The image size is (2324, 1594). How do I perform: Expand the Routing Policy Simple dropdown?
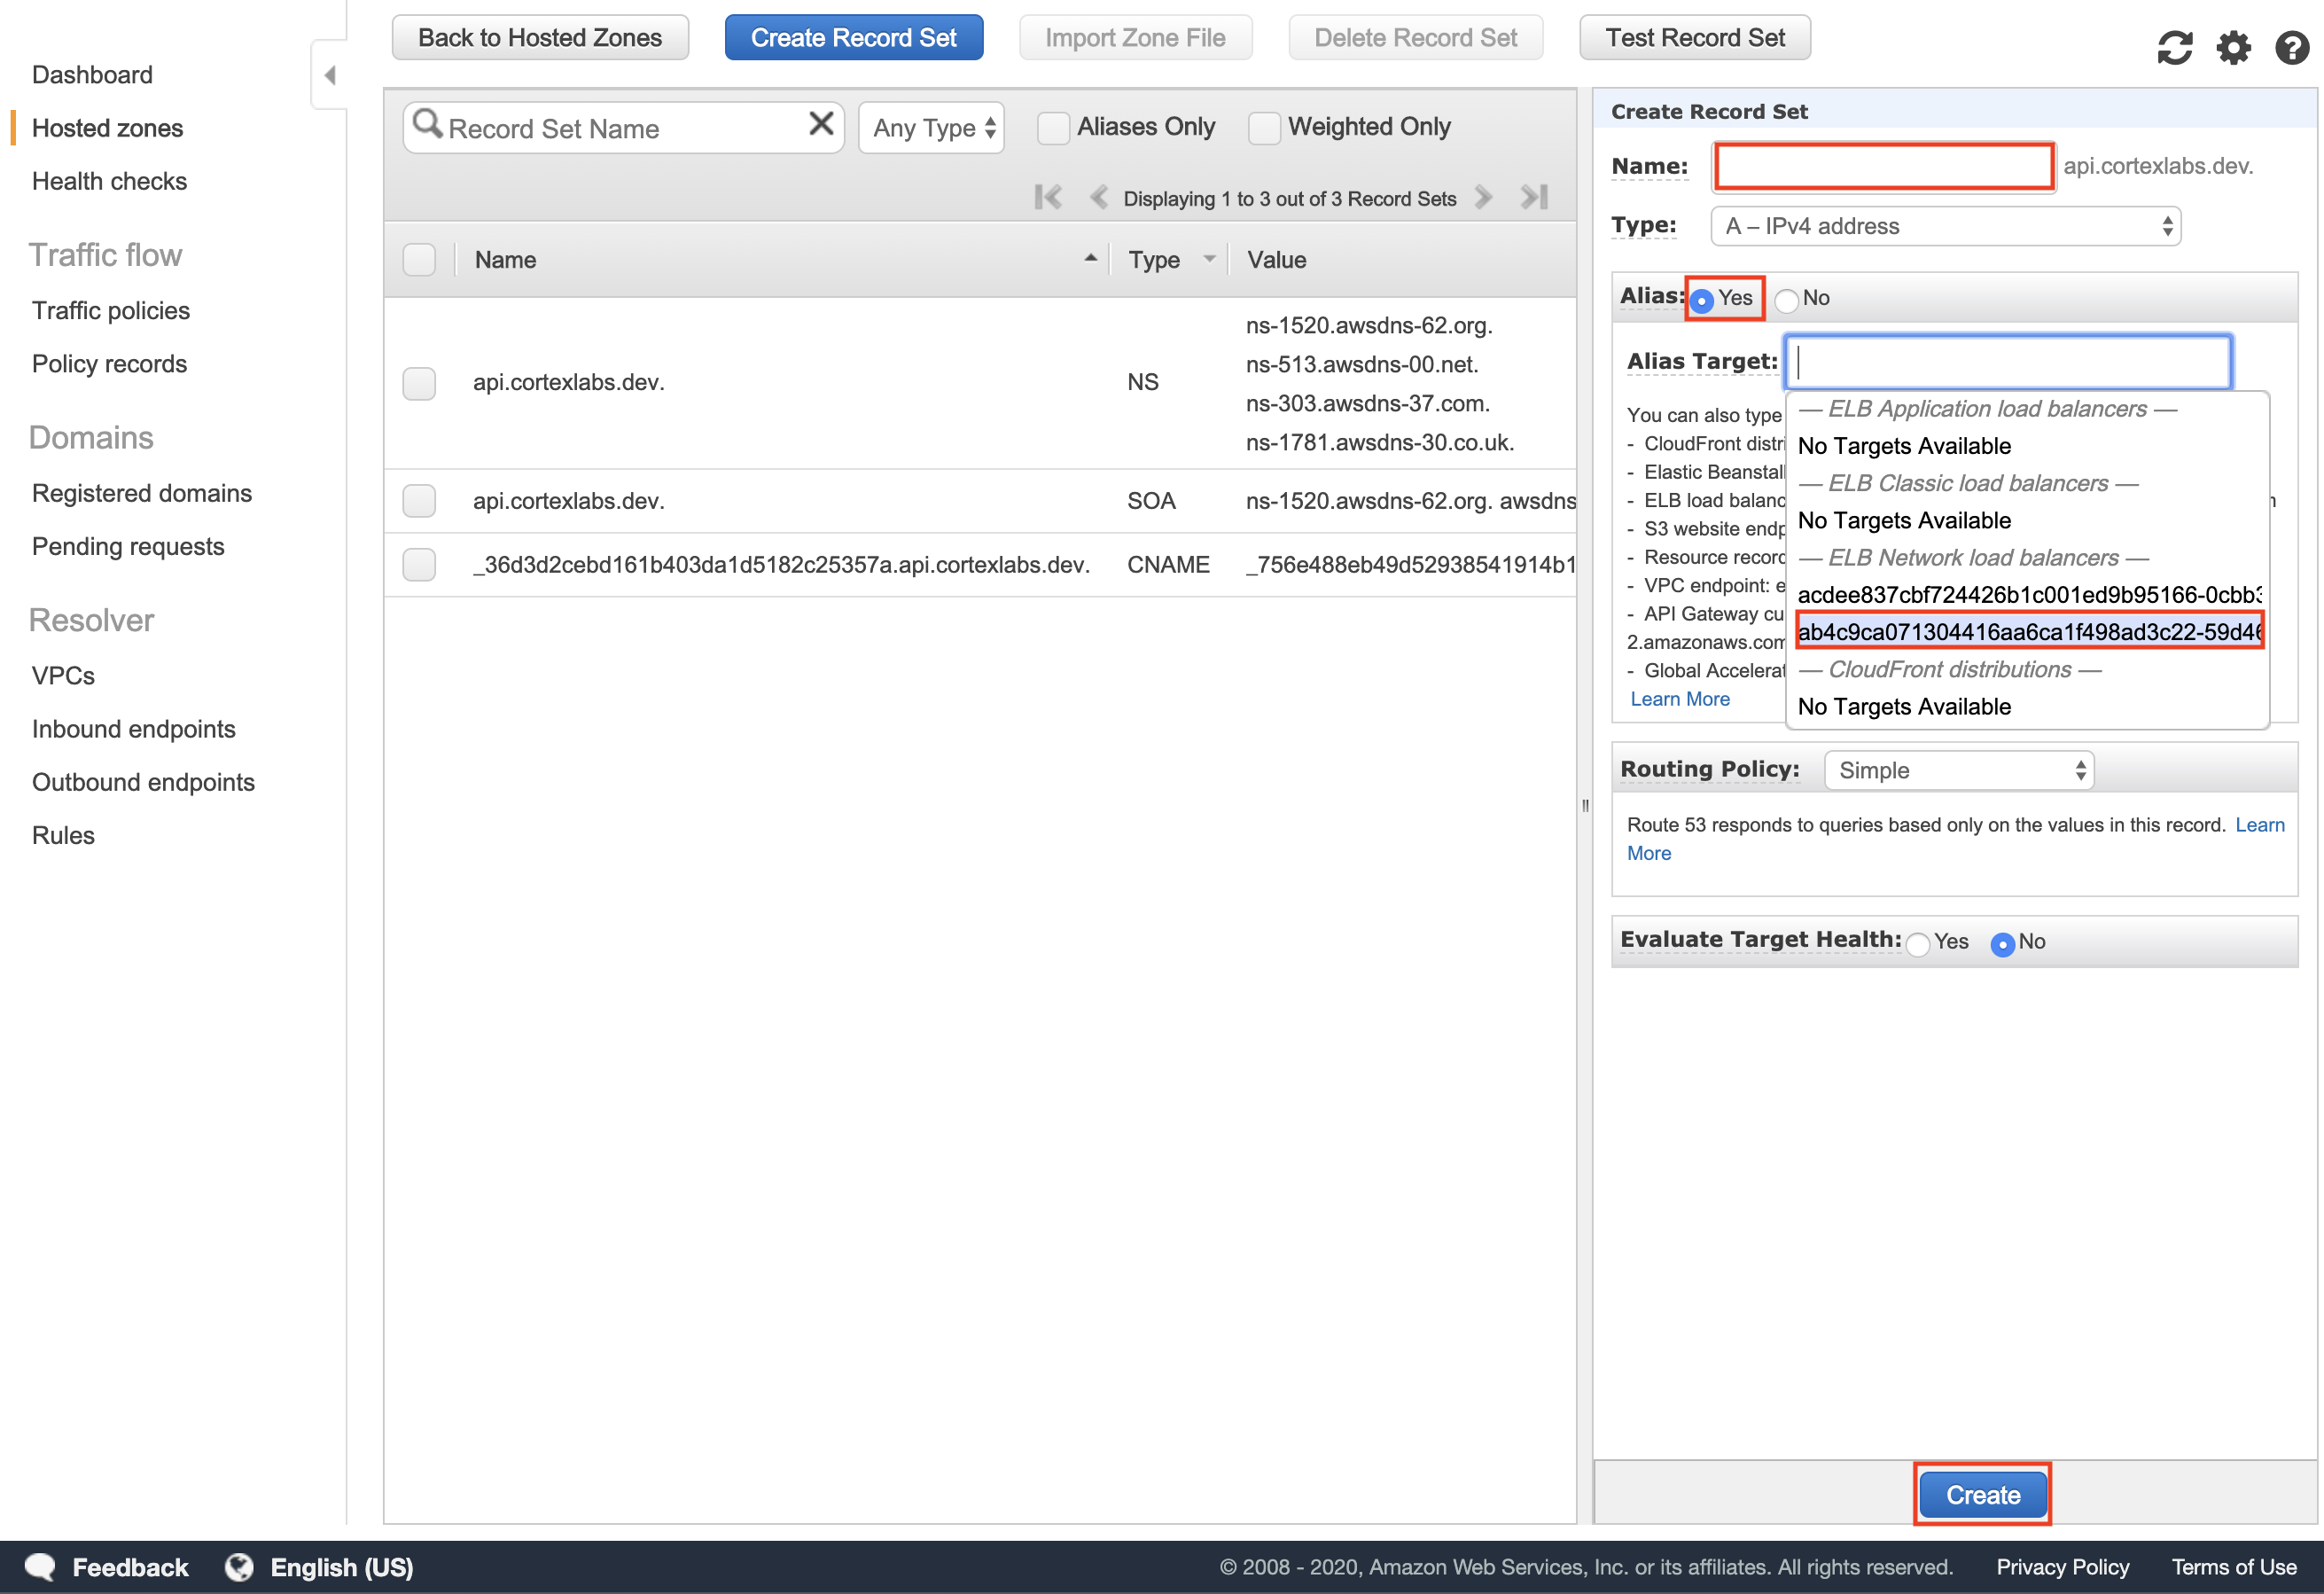1958,770
